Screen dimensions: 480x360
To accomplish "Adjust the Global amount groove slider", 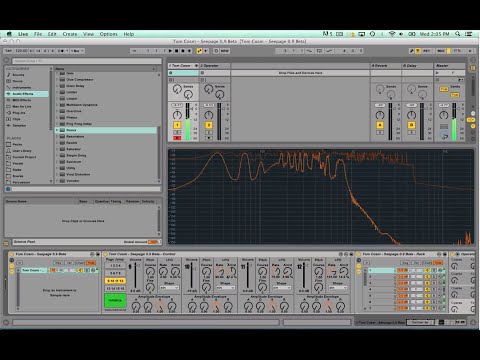I will 153,242.
